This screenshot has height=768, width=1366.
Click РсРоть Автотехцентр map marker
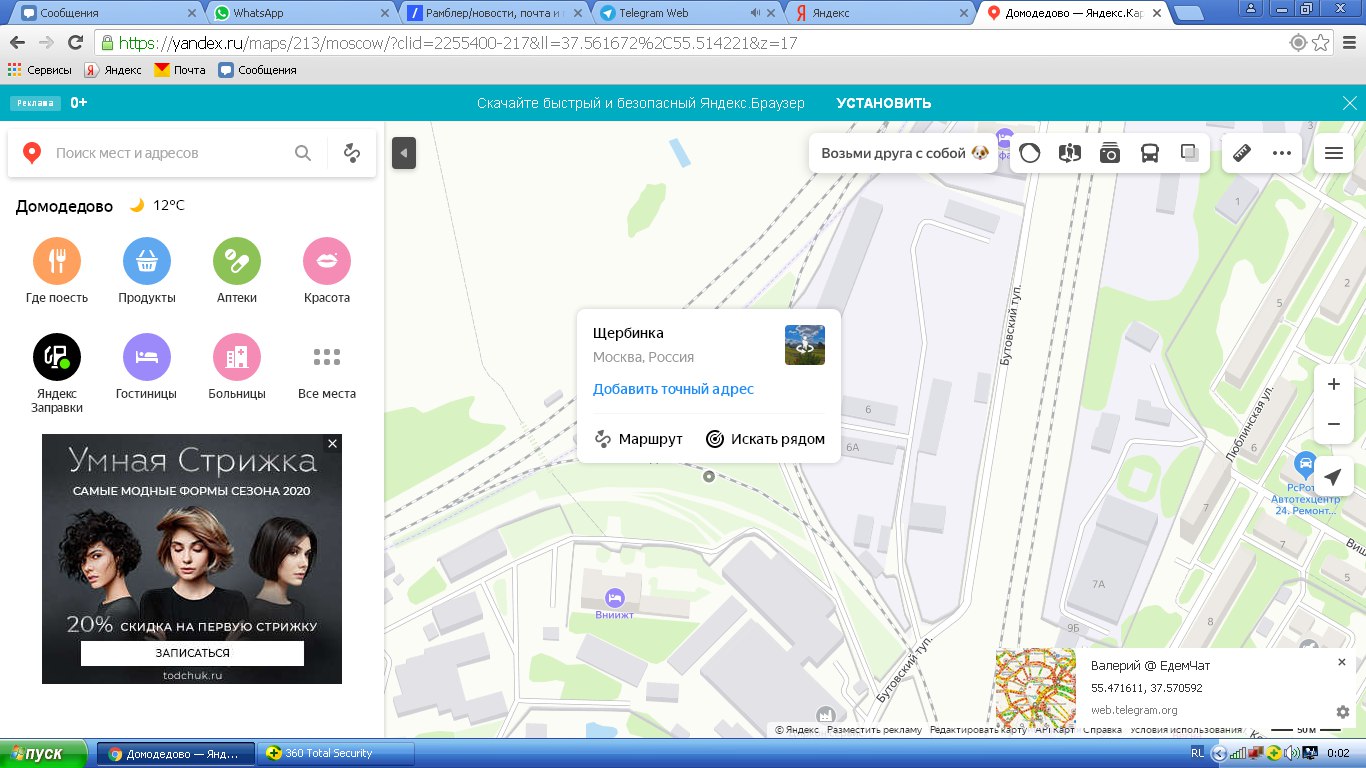pos(1304,463)
